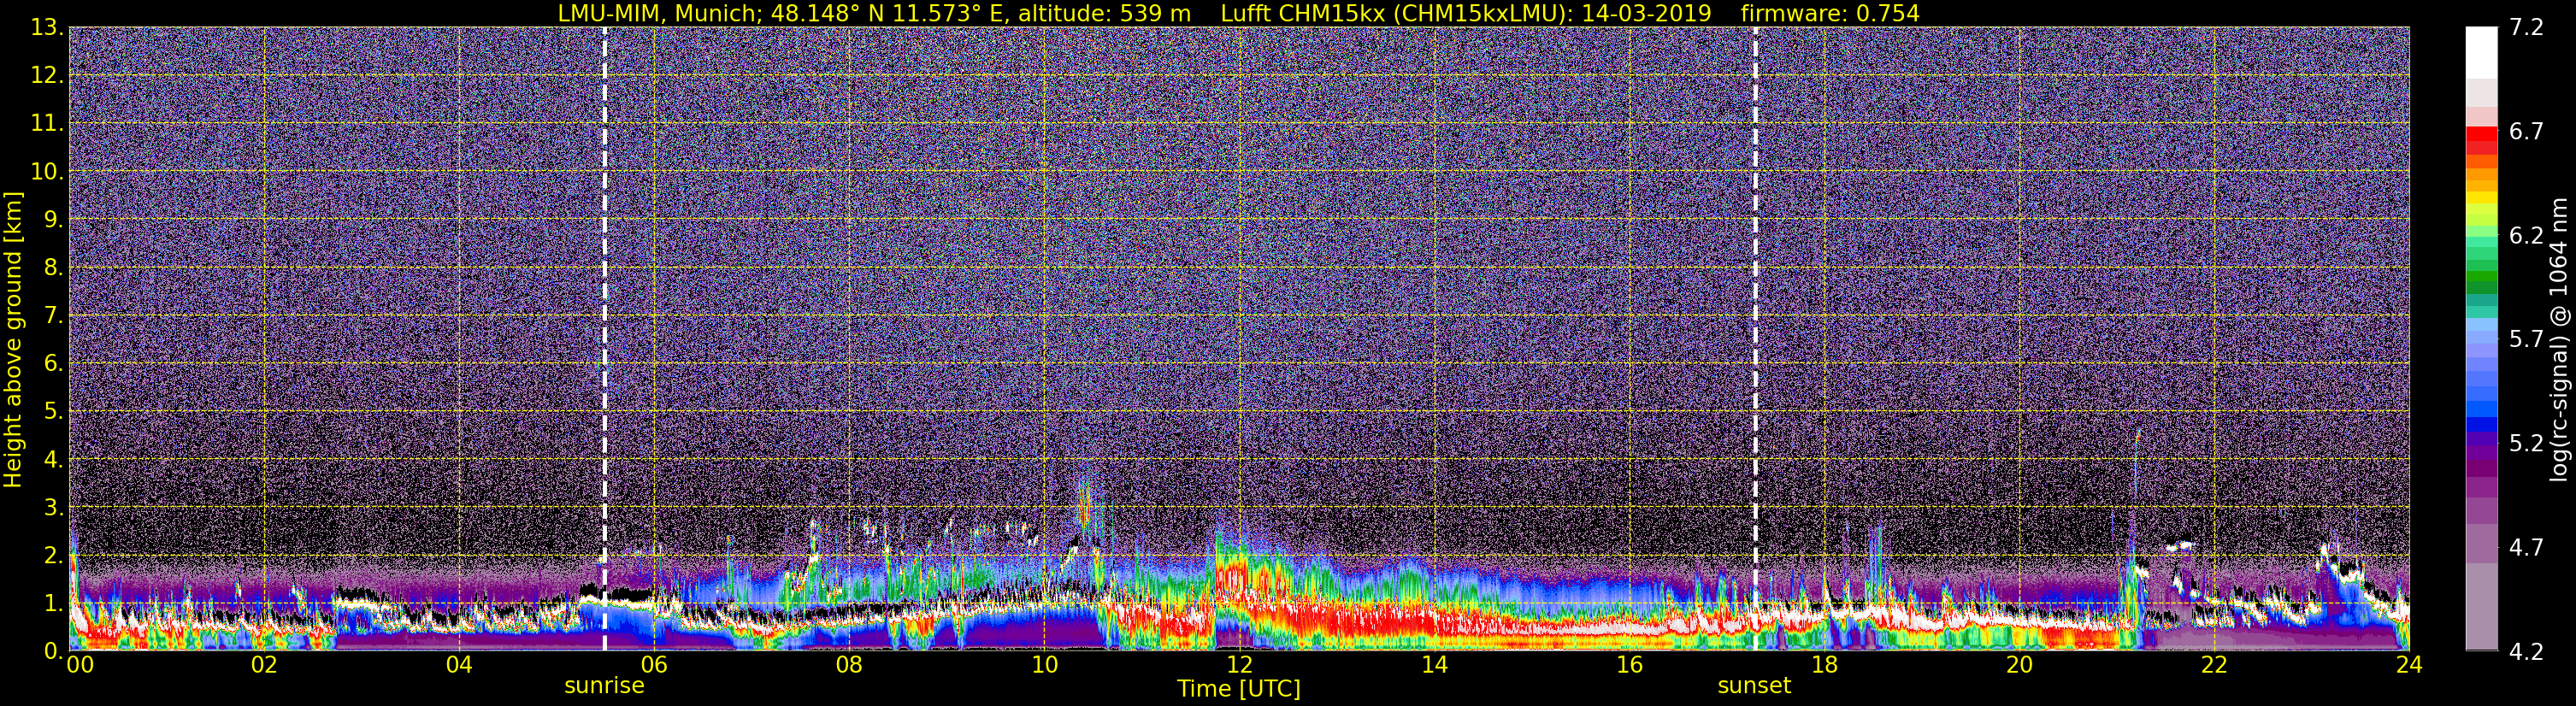Click the '04' tick on the time axis
2576x706 pixels.
(x=459, y=666)
